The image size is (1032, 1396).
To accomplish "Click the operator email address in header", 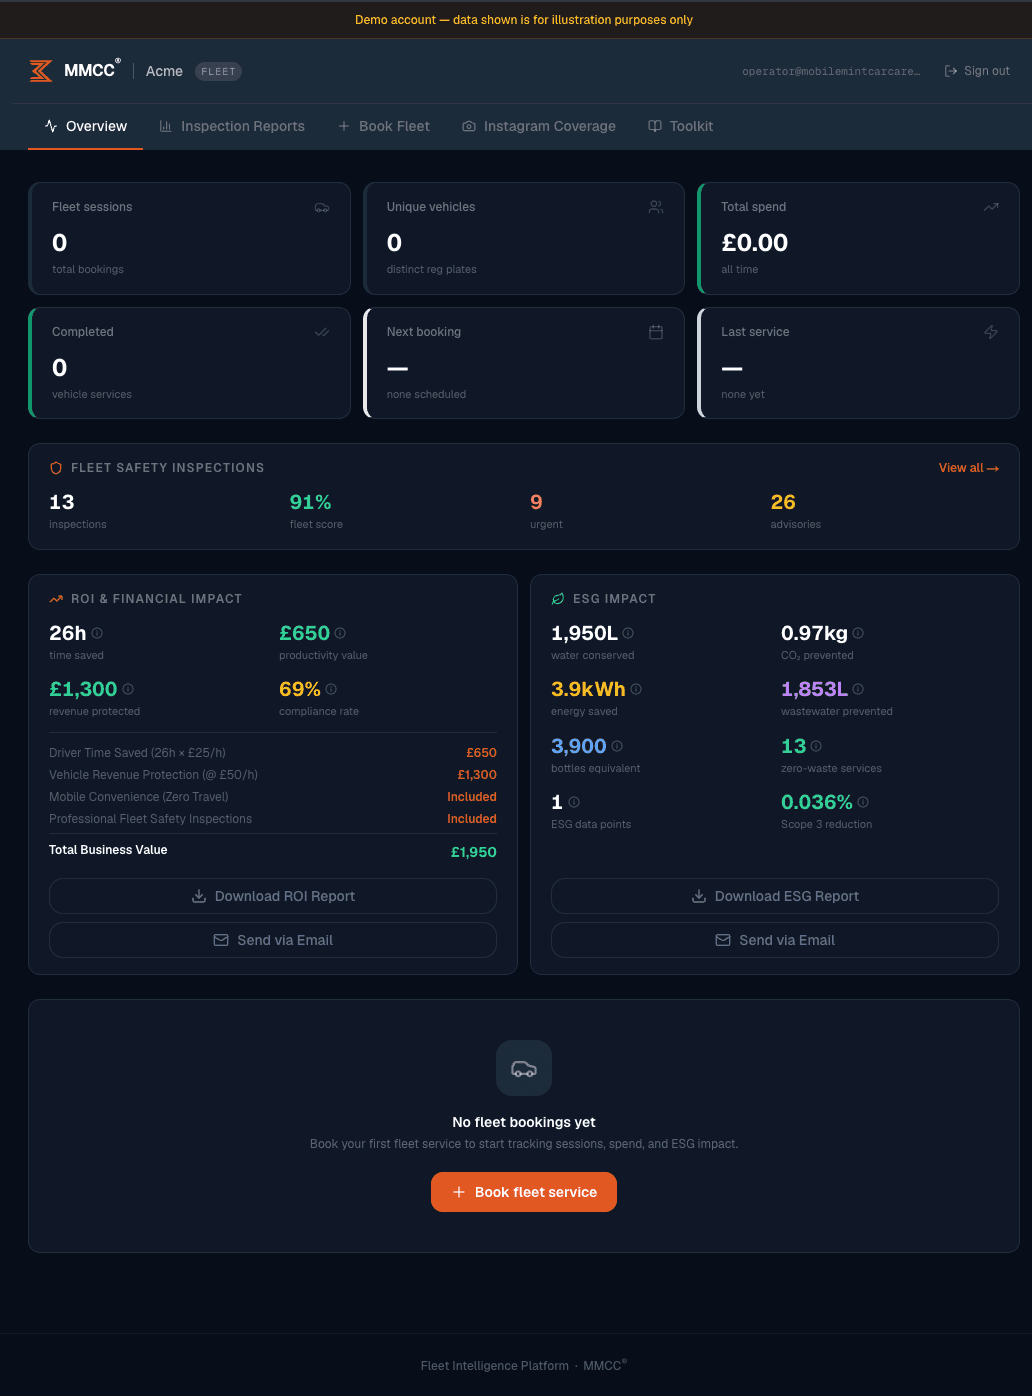I will tap(831, 71).
